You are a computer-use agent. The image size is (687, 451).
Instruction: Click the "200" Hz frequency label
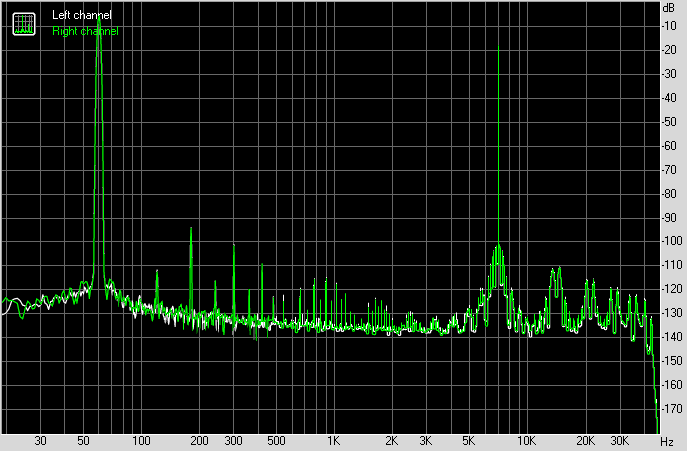199,440
